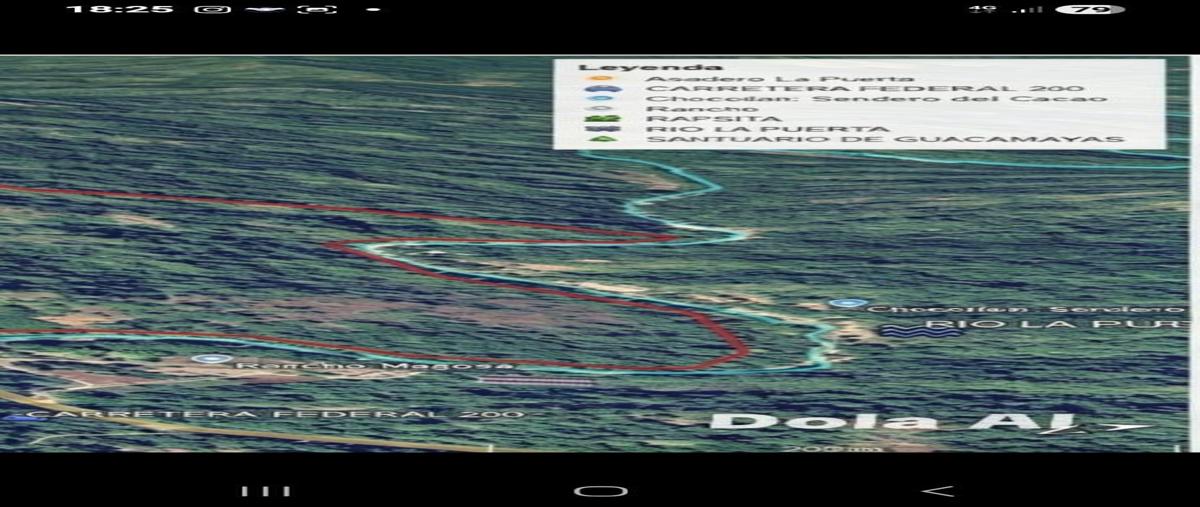Click 'RAPSITA' legend text
1200x507 pixels.
click(x=715, y=119)
